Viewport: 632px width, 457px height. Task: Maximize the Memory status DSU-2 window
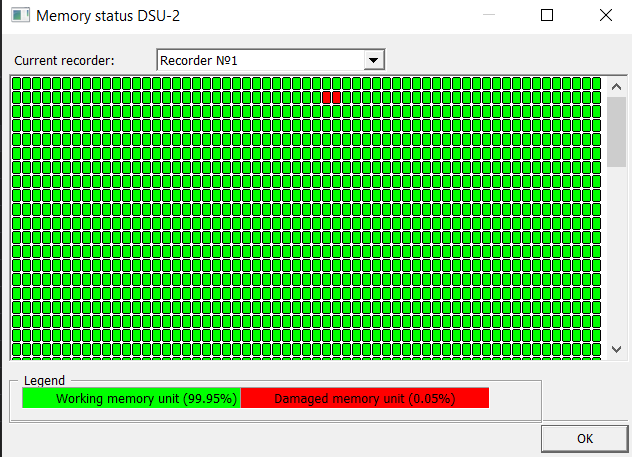pyautogui.click(x=547, y=16)
